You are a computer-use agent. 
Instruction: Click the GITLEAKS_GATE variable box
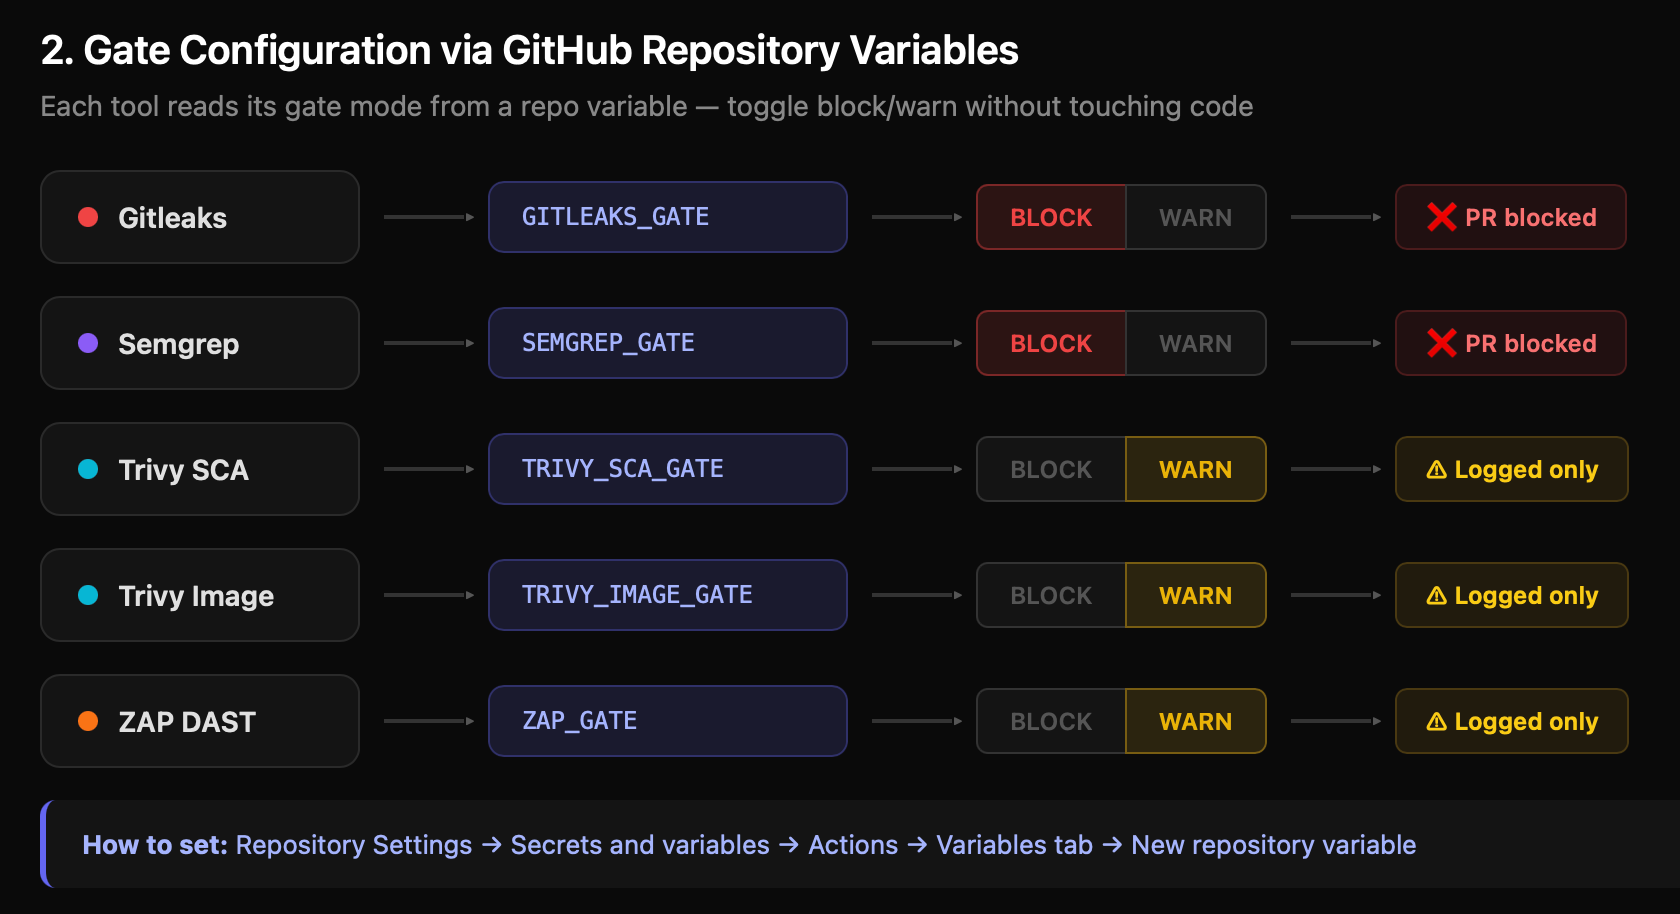point(667,217)
